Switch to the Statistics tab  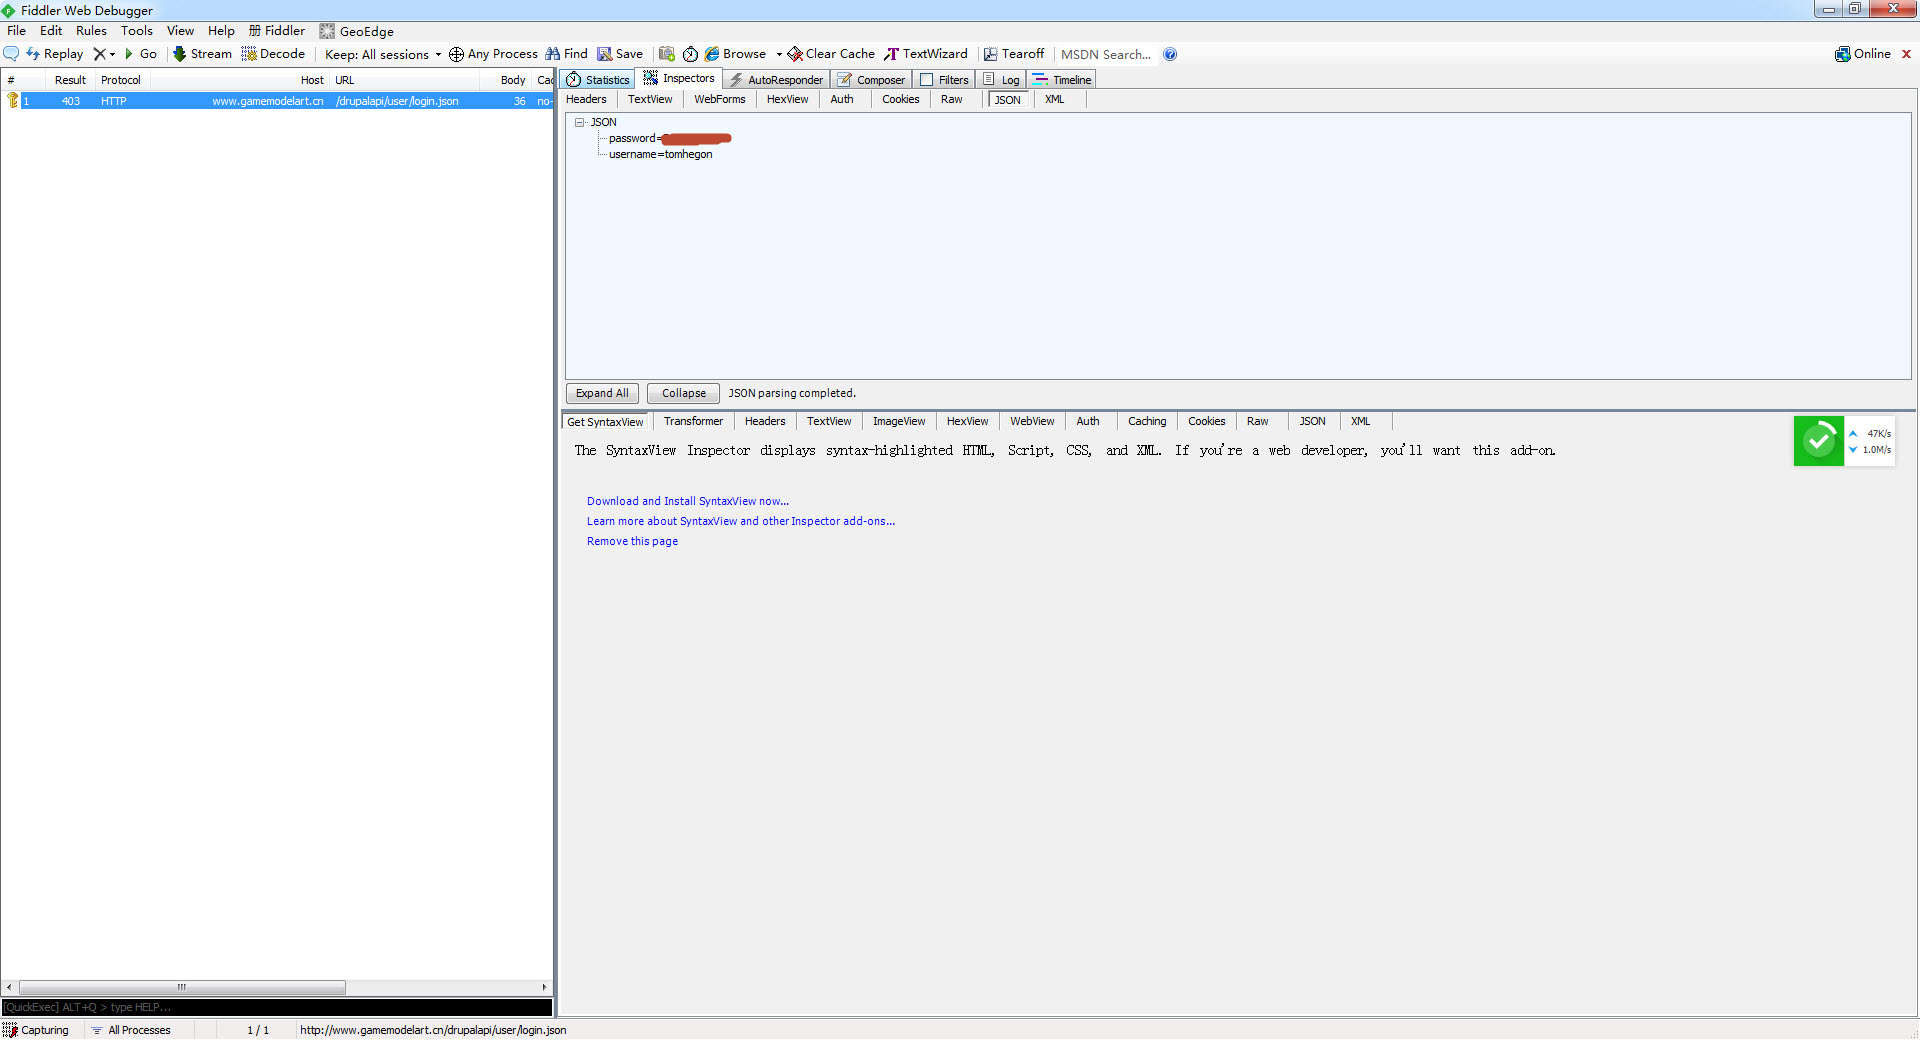tap(598, 80)
